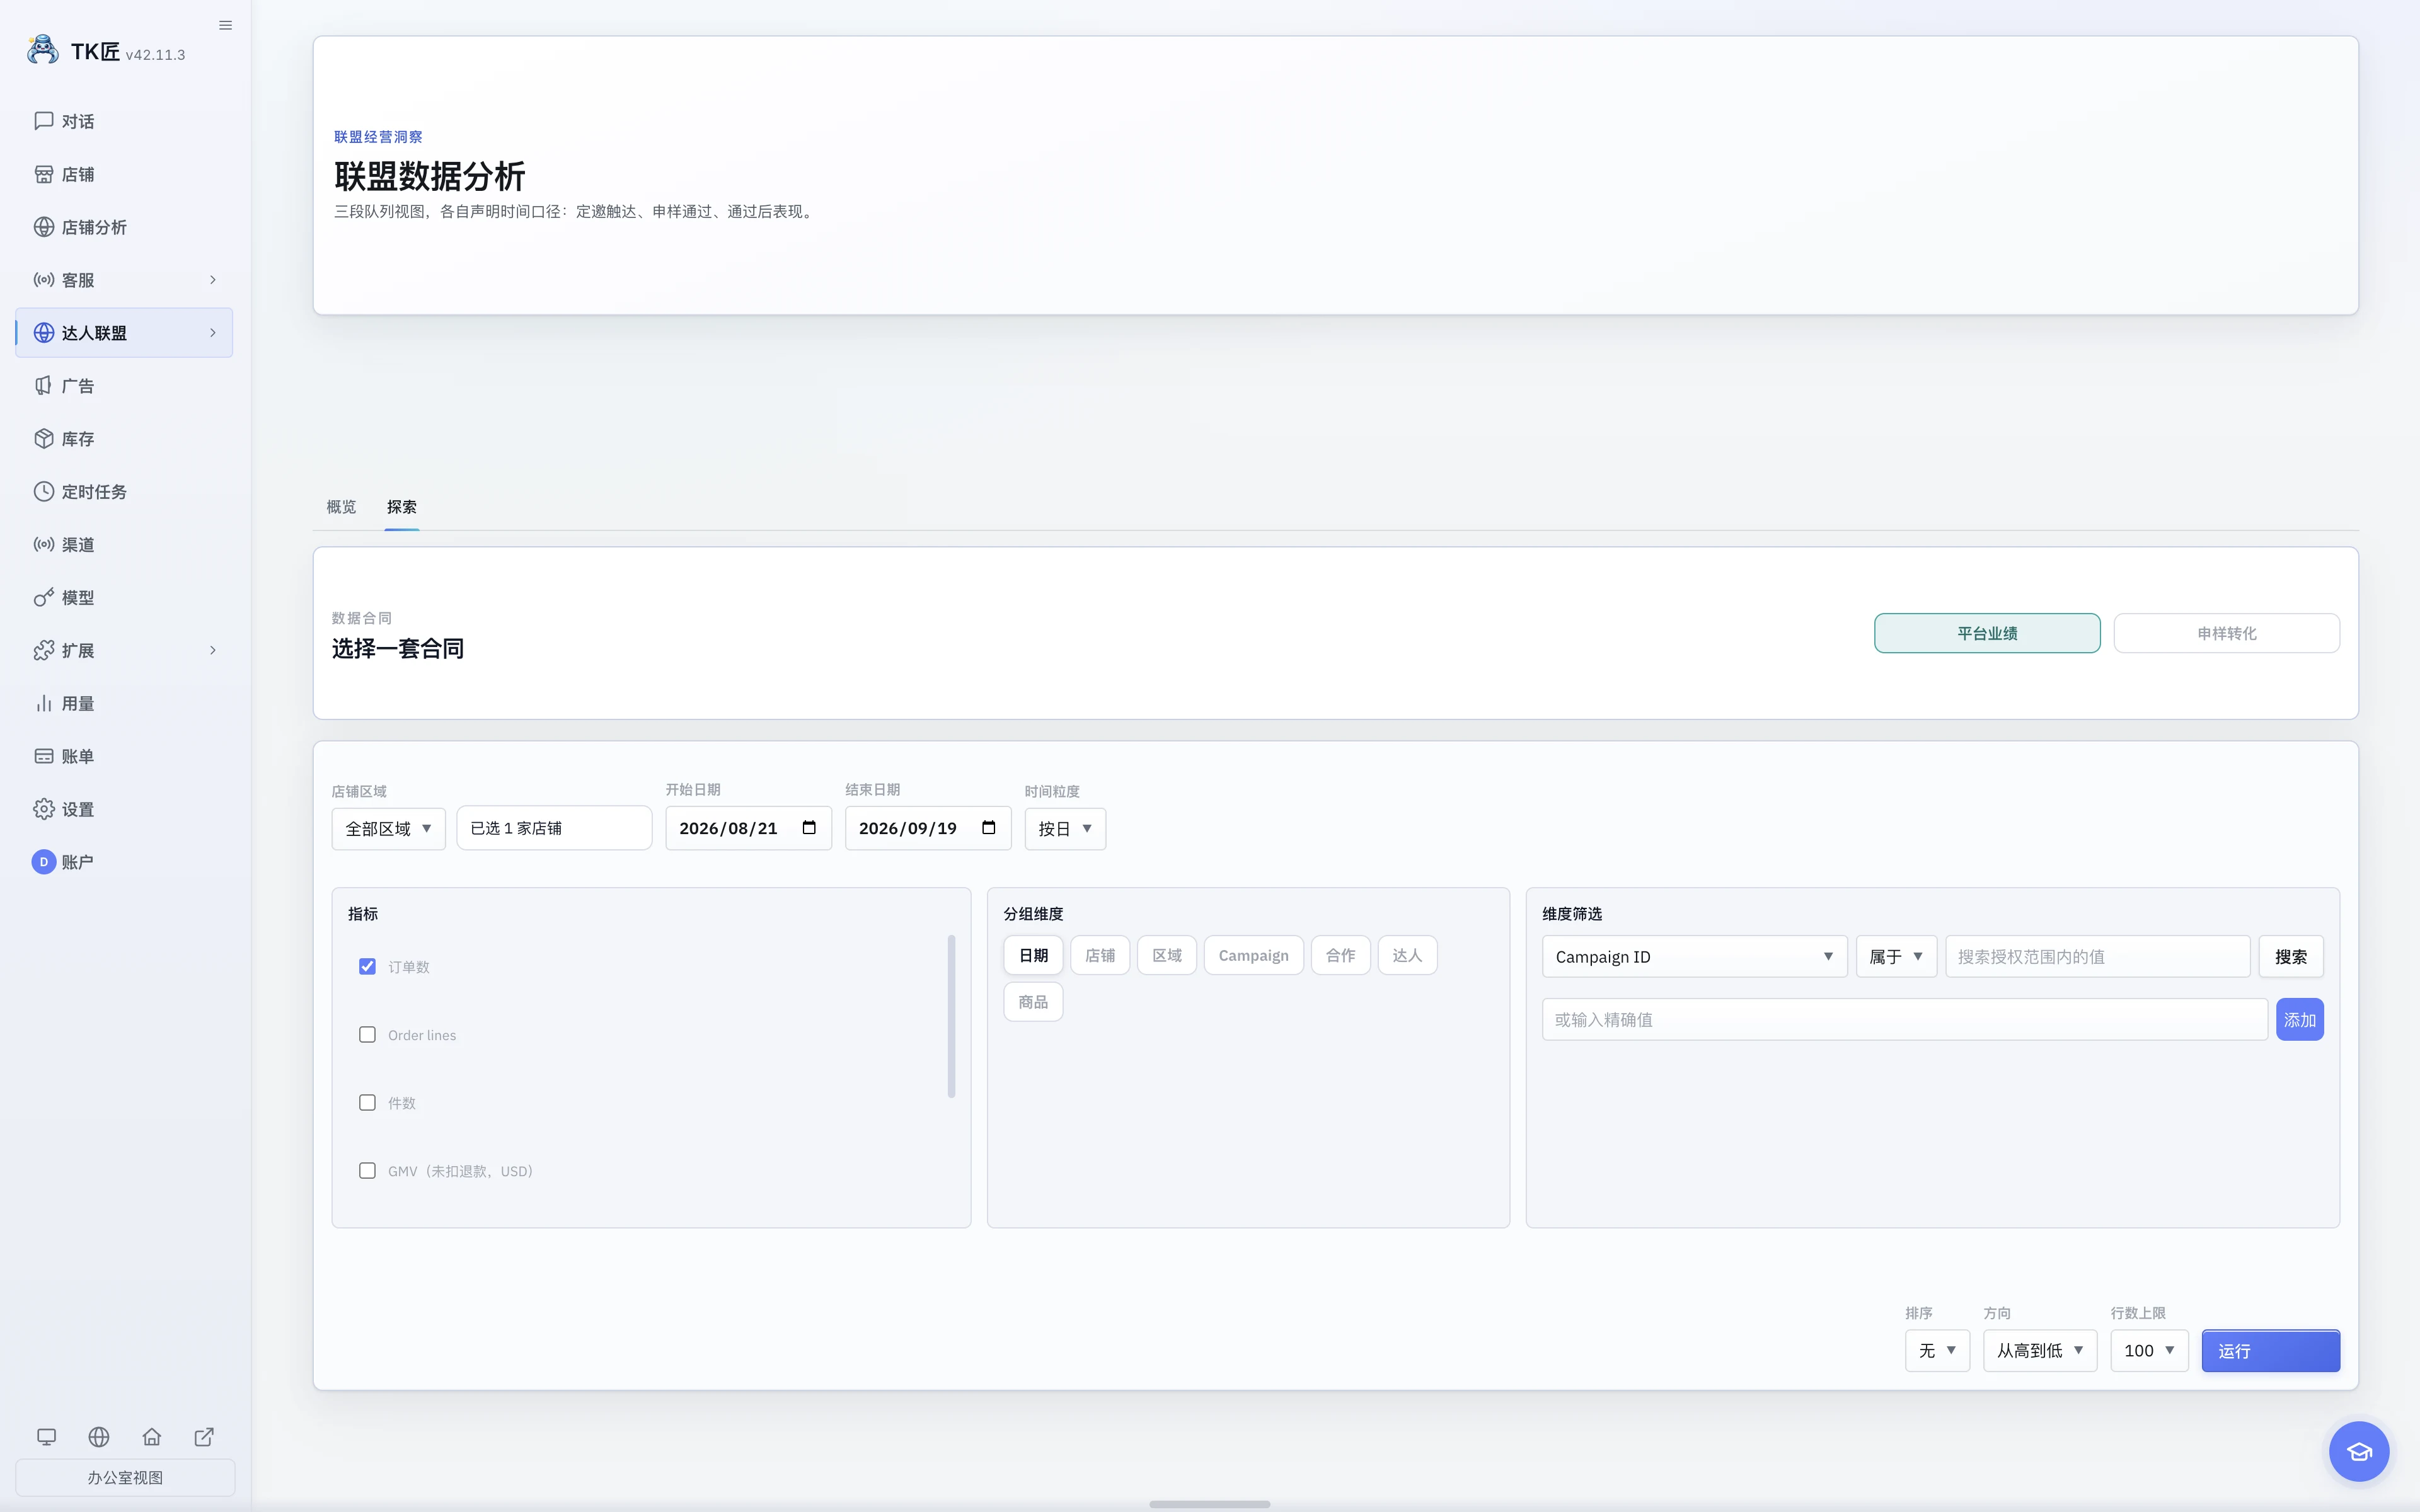Open the 排序 dropdown showing 无

pos(1937,1351)
